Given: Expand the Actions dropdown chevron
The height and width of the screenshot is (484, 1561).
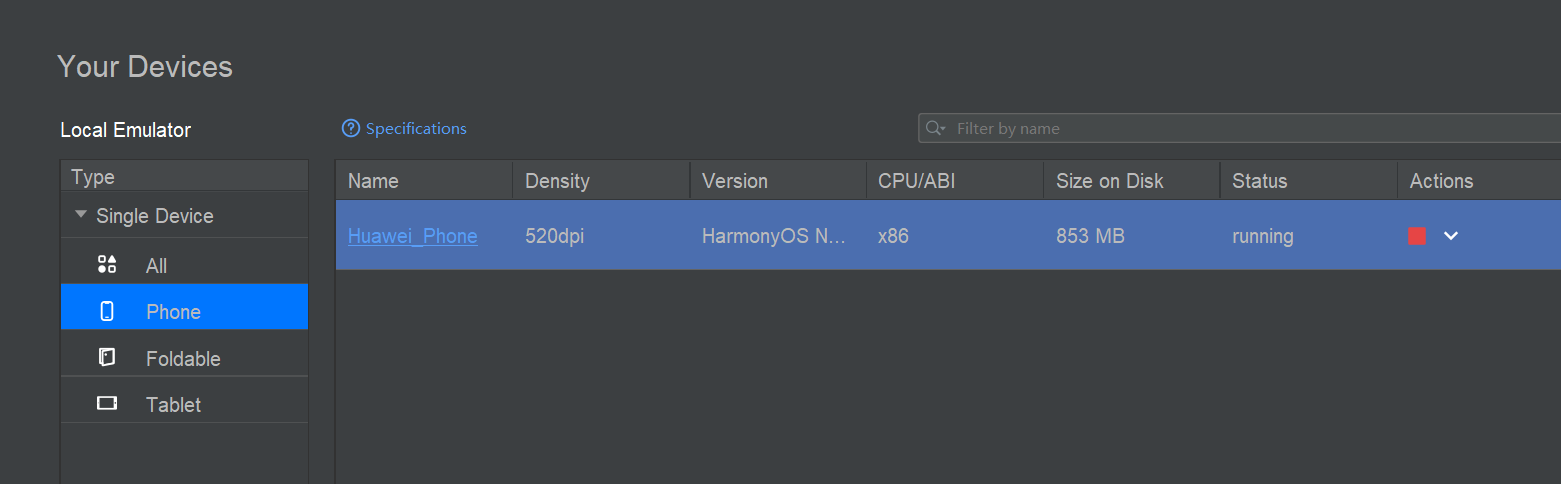Looking at the screenshot, I should point(1451,236).
